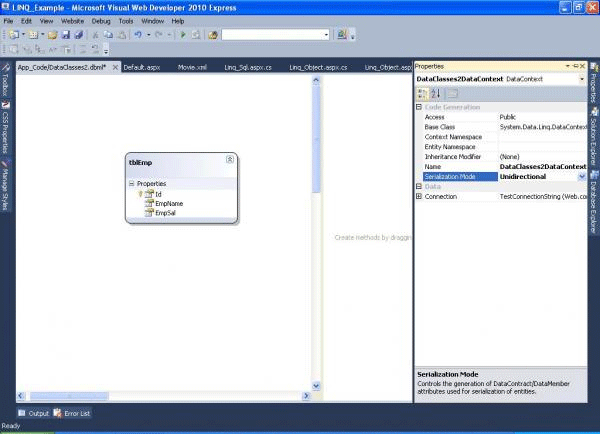Select the tblEmp entity header

140,163
